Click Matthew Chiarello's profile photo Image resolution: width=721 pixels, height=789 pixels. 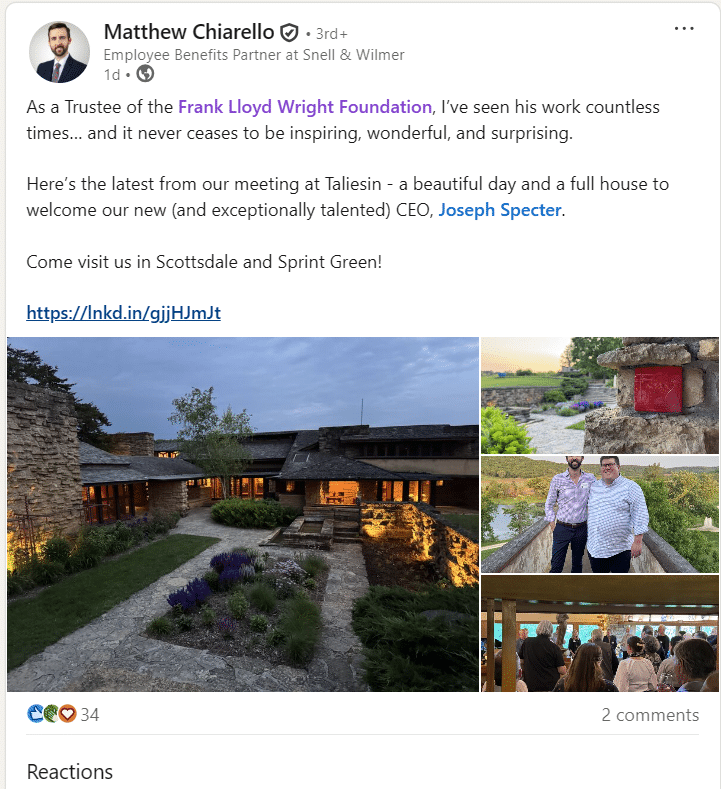59,52
